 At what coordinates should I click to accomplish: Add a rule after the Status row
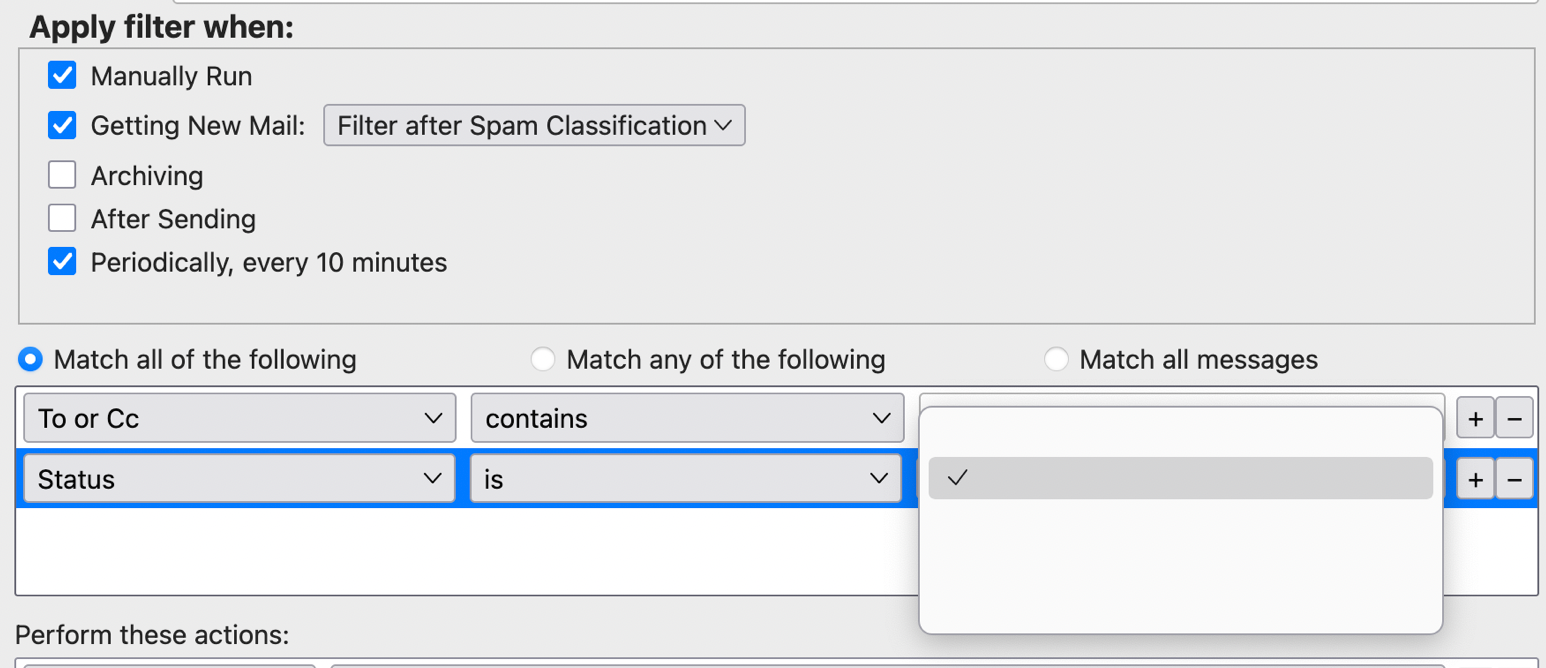pyautogui.click(x=1475, y=480)
